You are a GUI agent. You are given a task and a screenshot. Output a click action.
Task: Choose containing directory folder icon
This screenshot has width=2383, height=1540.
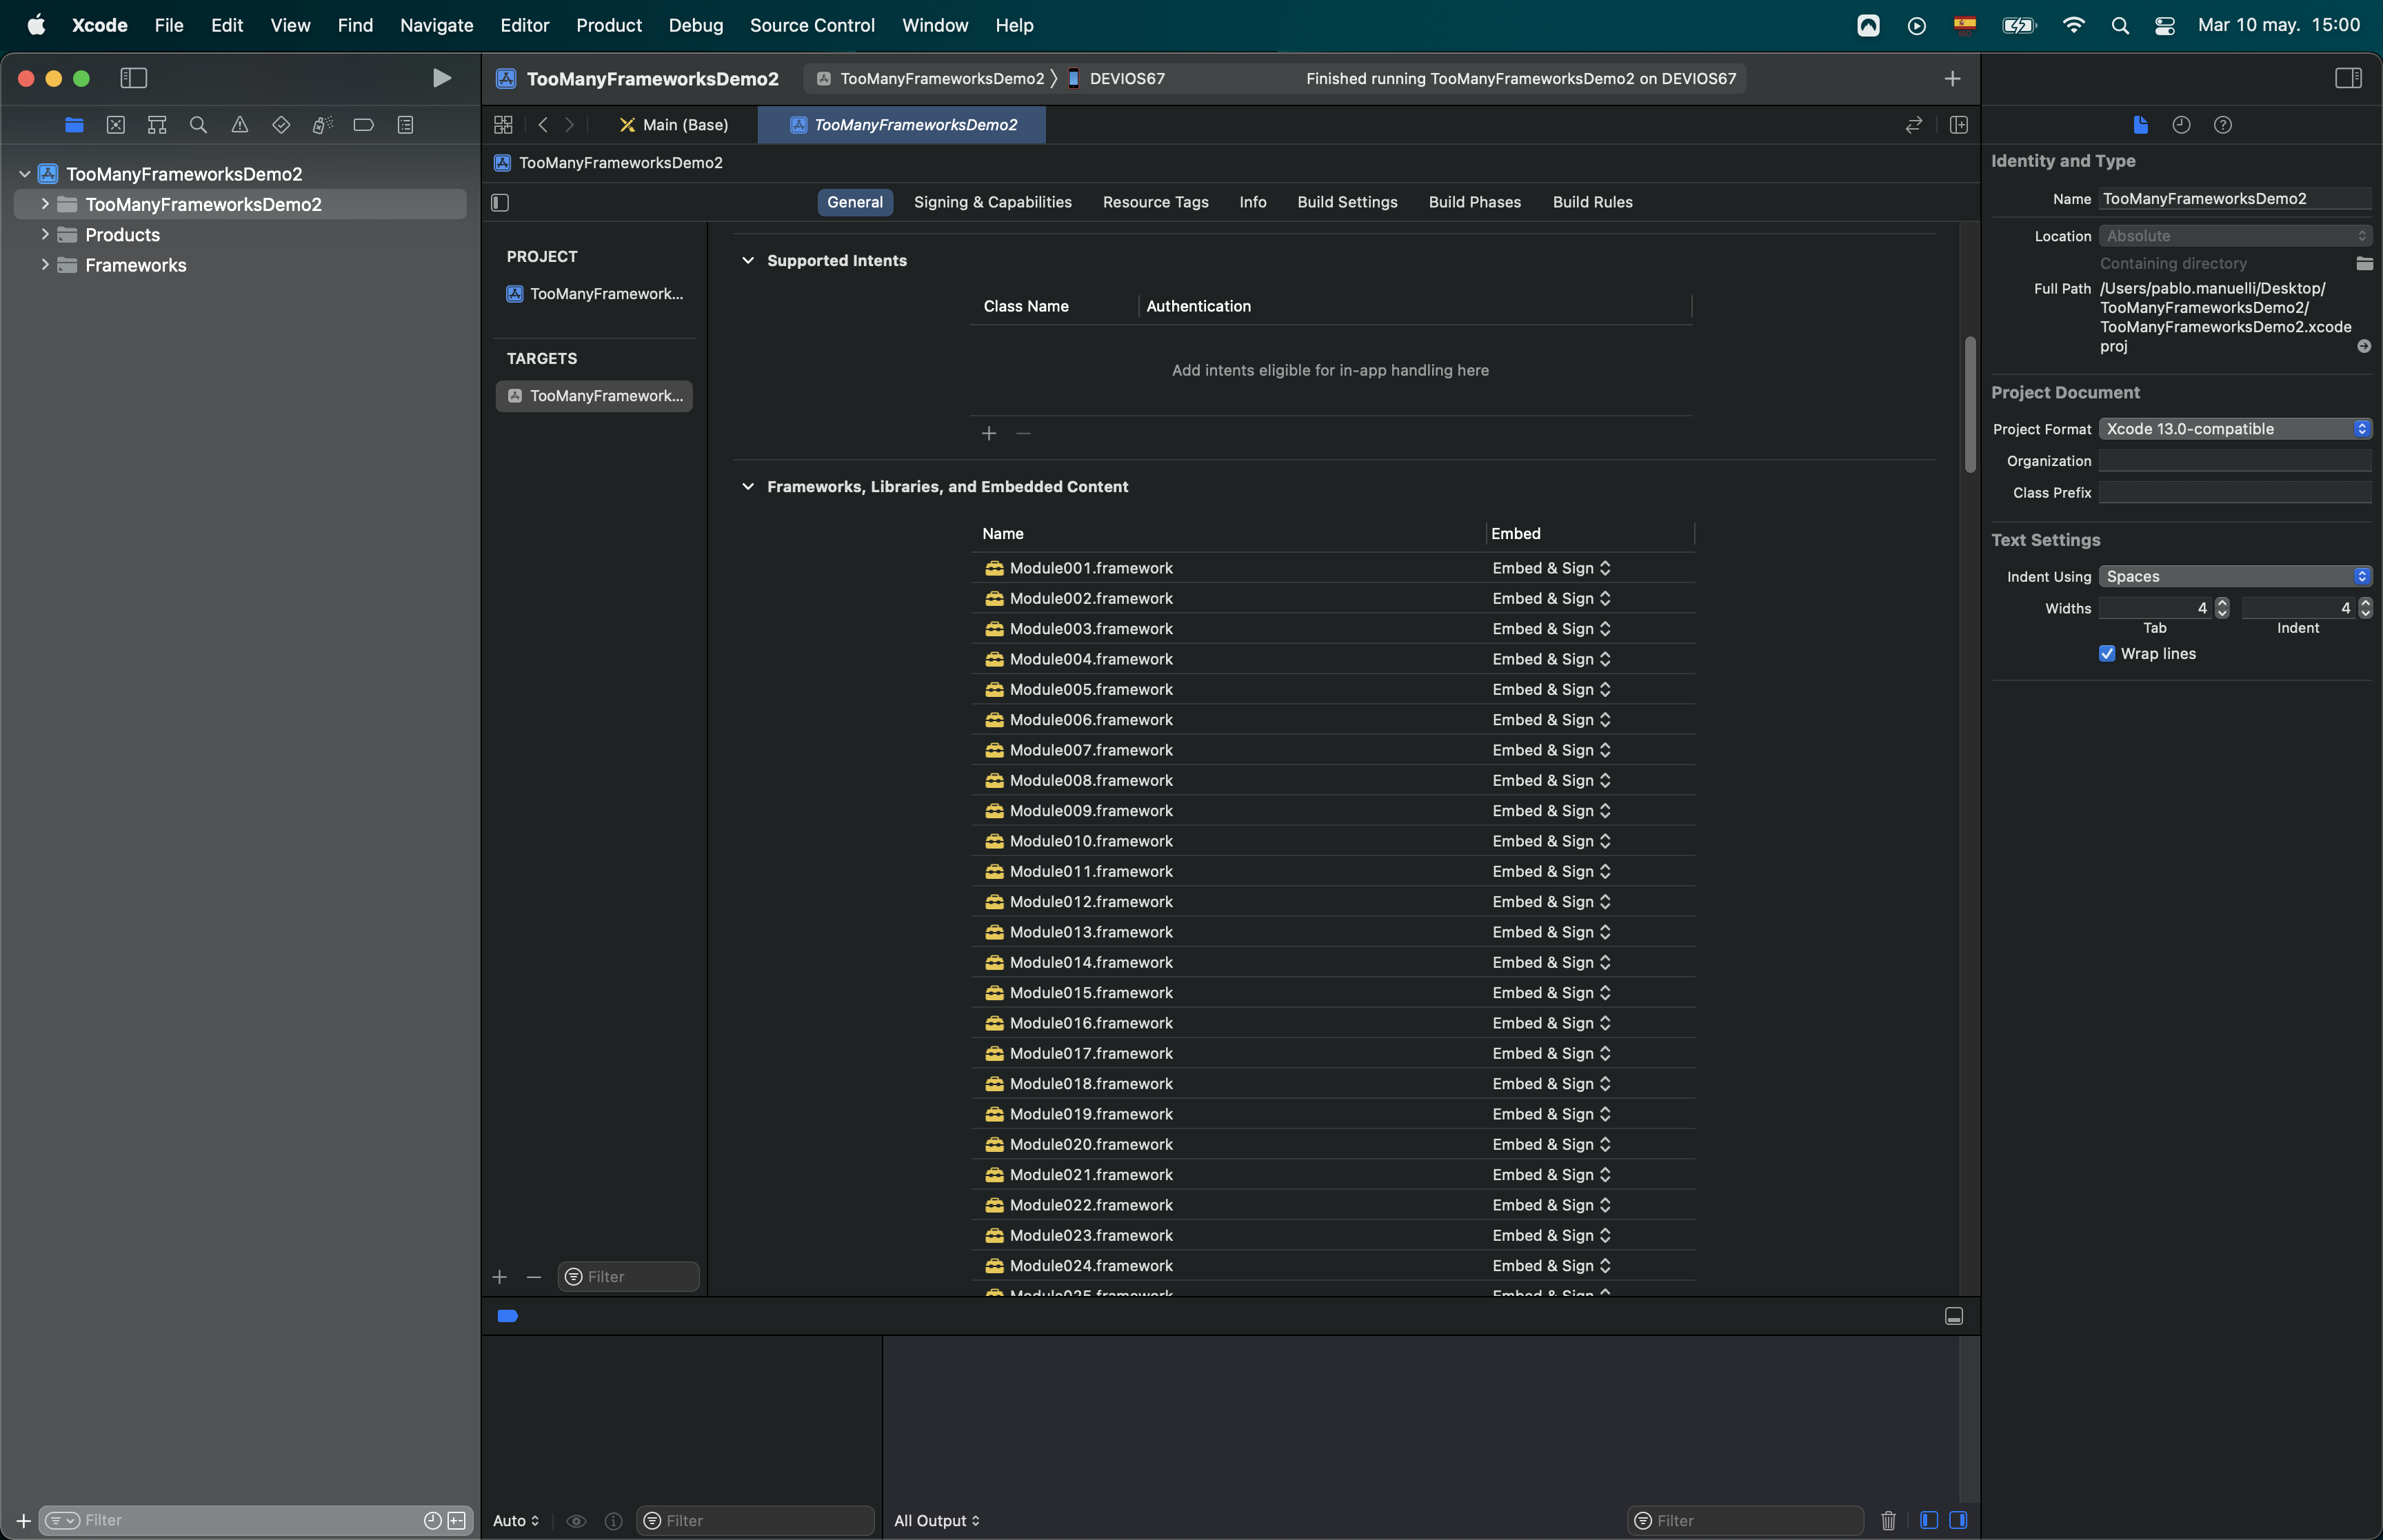pos(2364,263)
